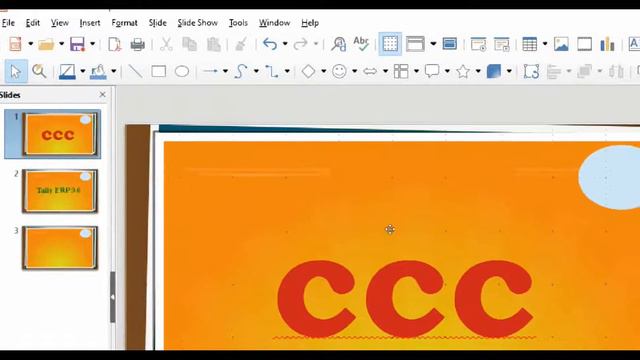Open the File menu
The image size is (640, 360).
[x=9, y=23]
